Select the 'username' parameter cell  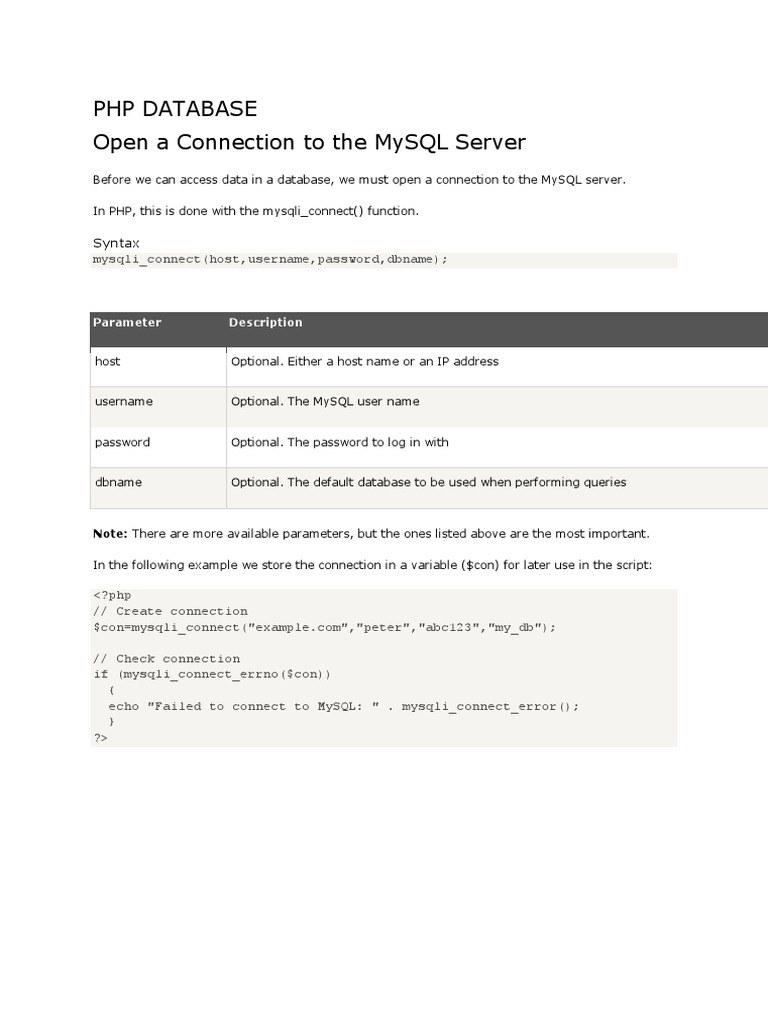[124, 401]
